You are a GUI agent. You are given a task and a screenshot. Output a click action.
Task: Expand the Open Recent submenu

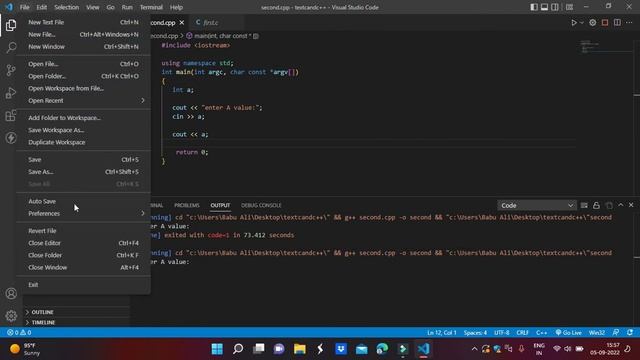pyautogui.click(x=84, y=100)
